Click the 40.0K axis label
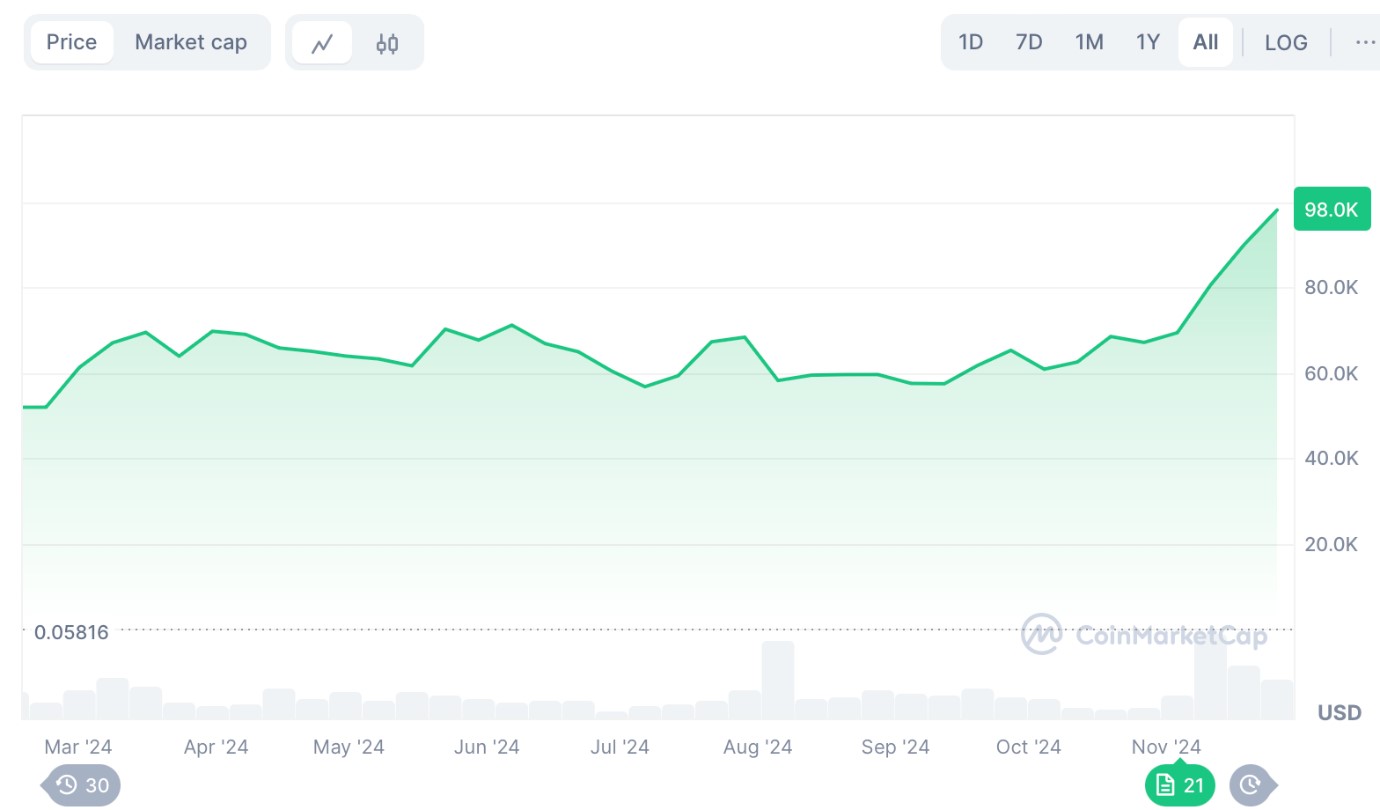This screenshot has height=810, width=1380. 1331,458
